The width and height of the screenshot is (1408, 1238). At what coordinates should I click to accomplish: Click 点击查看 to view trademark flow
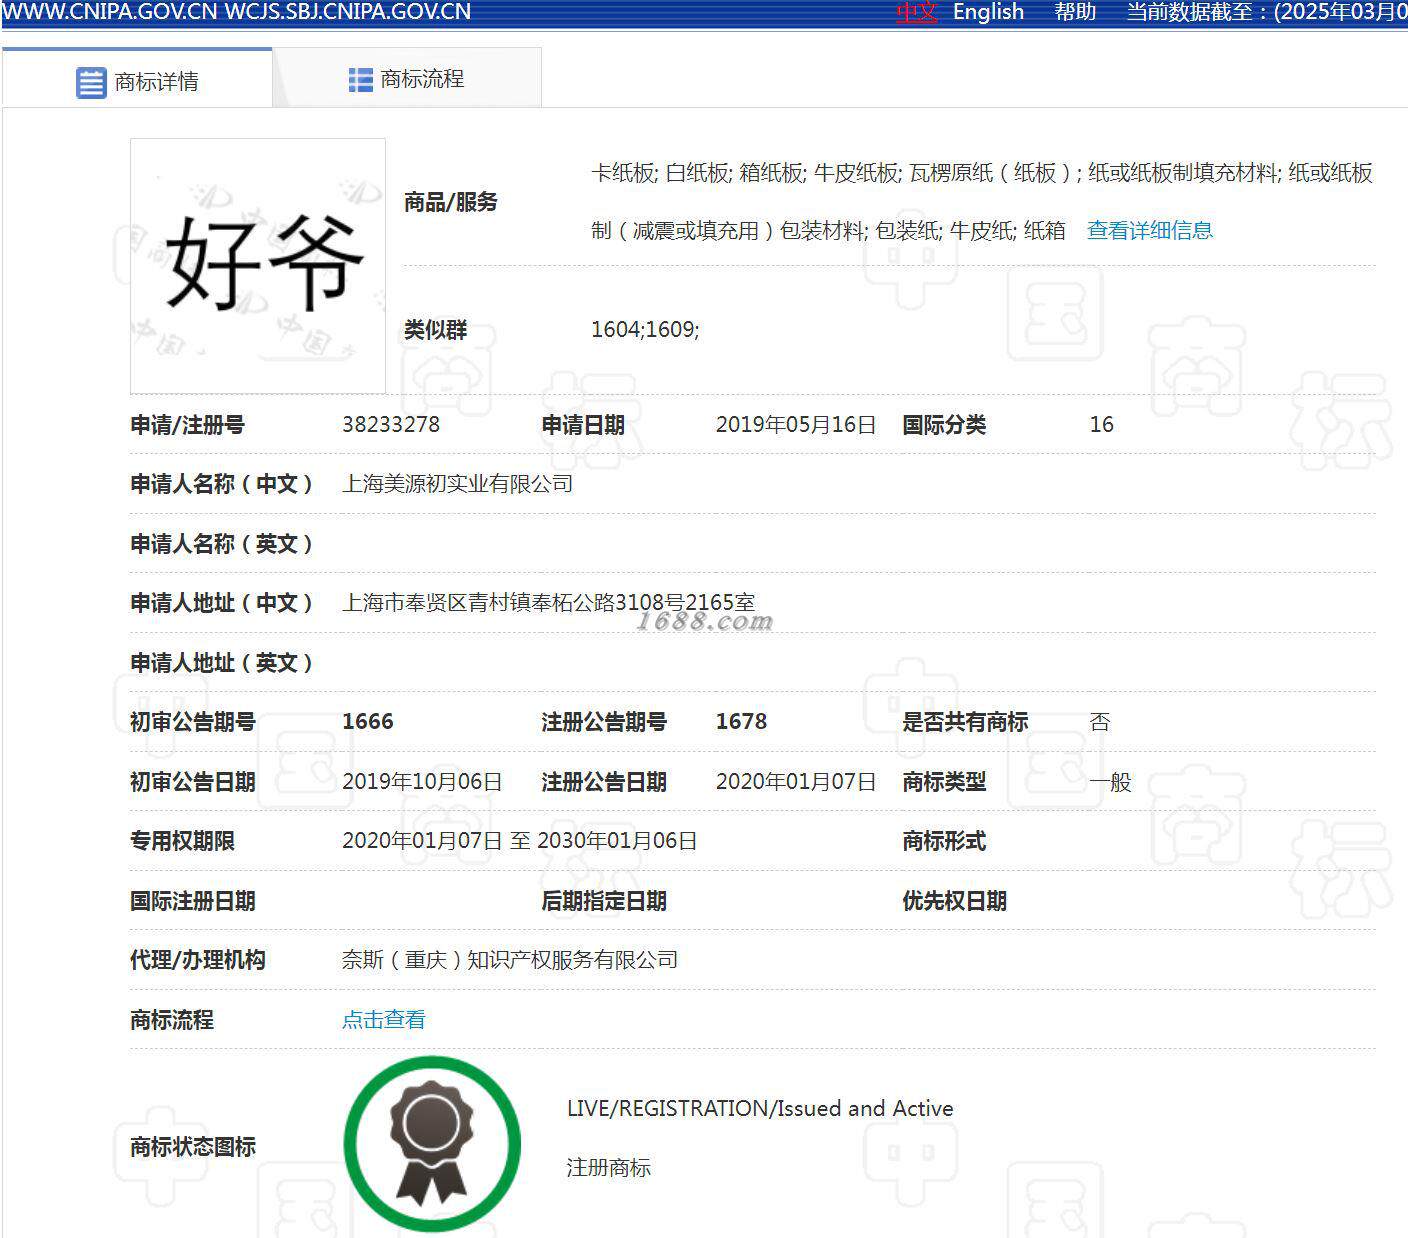384,1019
